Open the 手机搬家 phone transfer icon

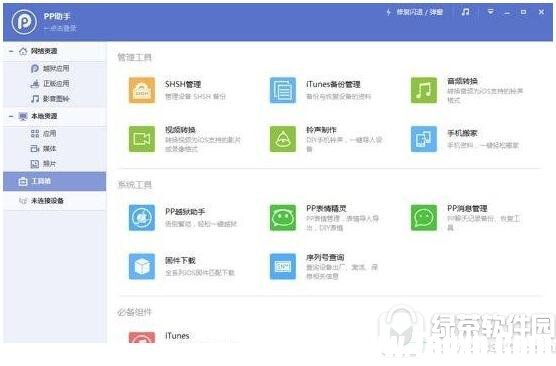pyautogui.click(x=424, y=139)
